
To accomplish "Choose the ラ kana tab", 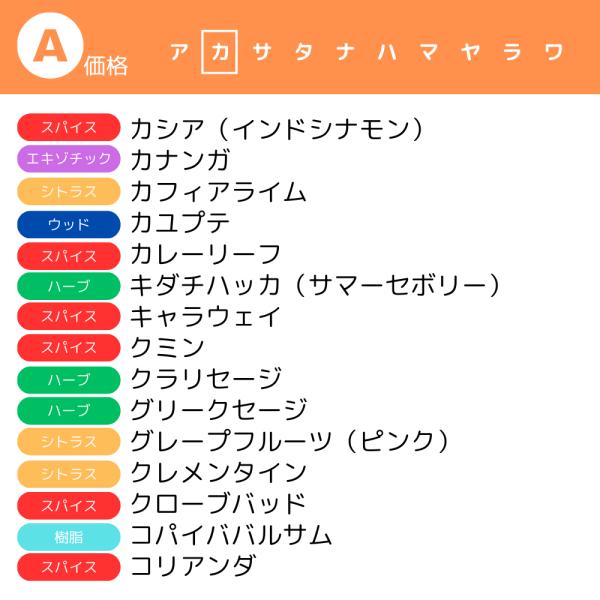I will (x=512, y=52).
